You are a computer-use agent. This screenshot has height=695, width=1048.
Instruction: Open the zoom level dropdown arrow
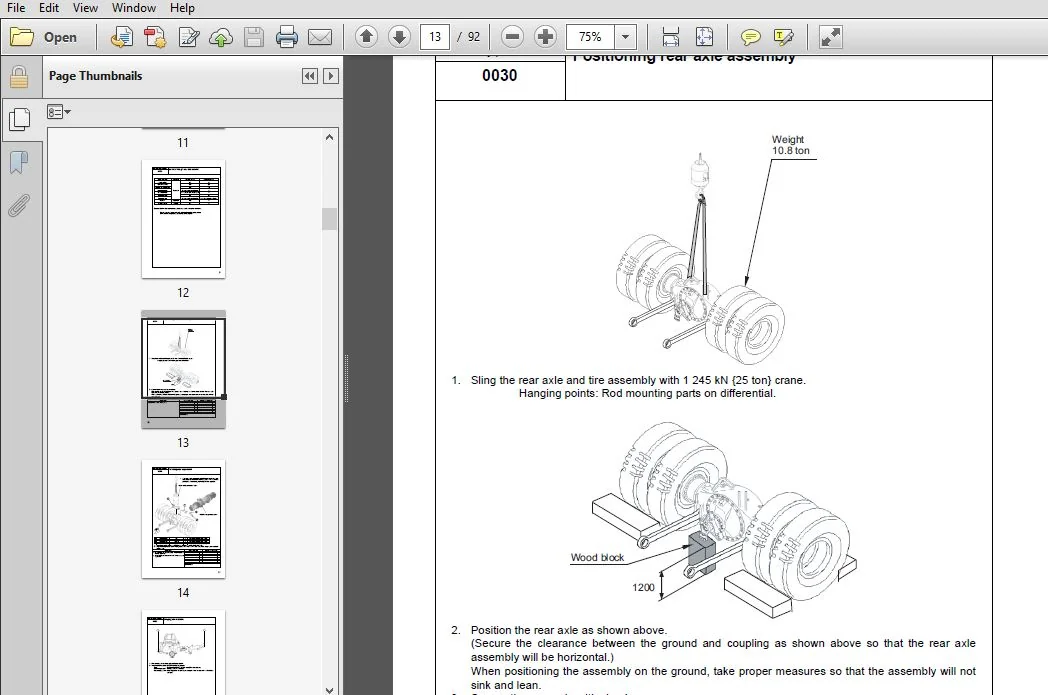click(x=626, y=37)
